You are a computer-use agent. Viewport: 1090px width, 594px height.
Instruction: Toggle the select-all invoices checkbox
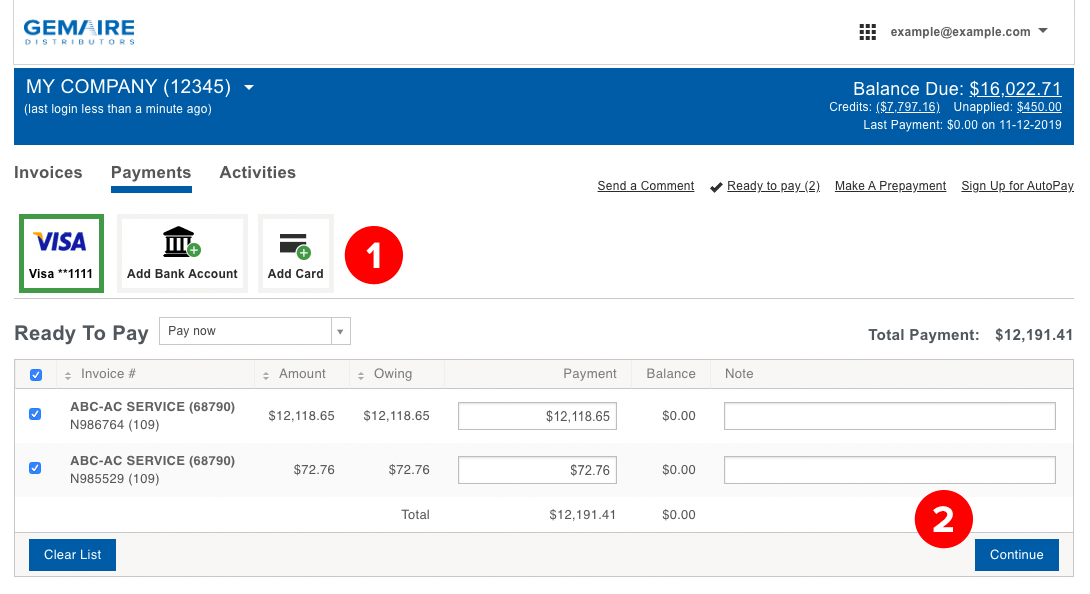click(x=36, y=375)
